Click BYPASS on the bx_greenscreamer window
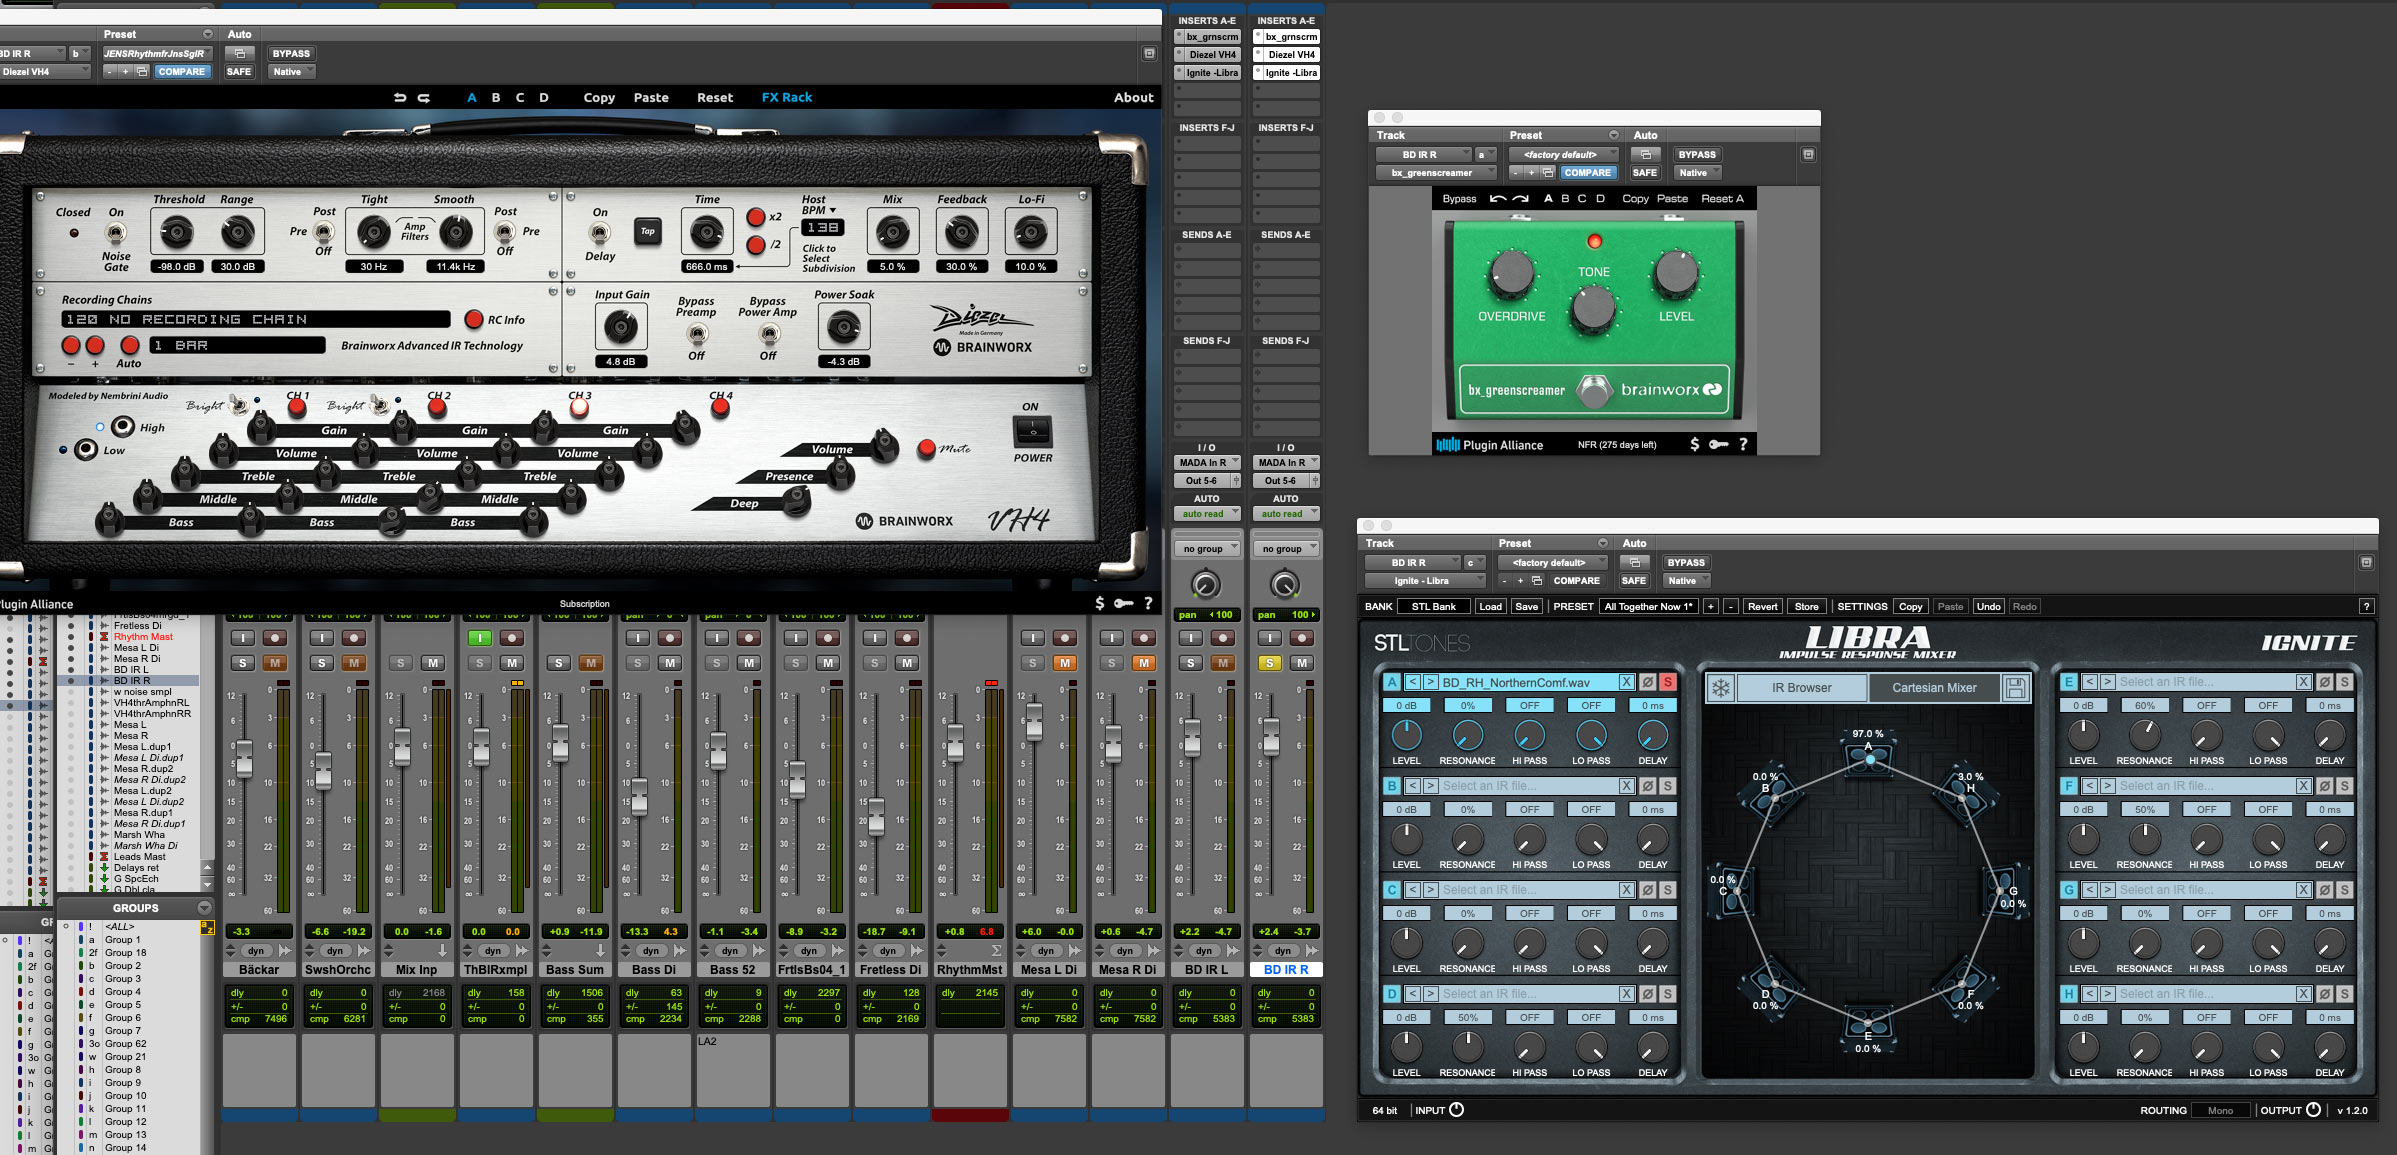 click(1696, 155)
